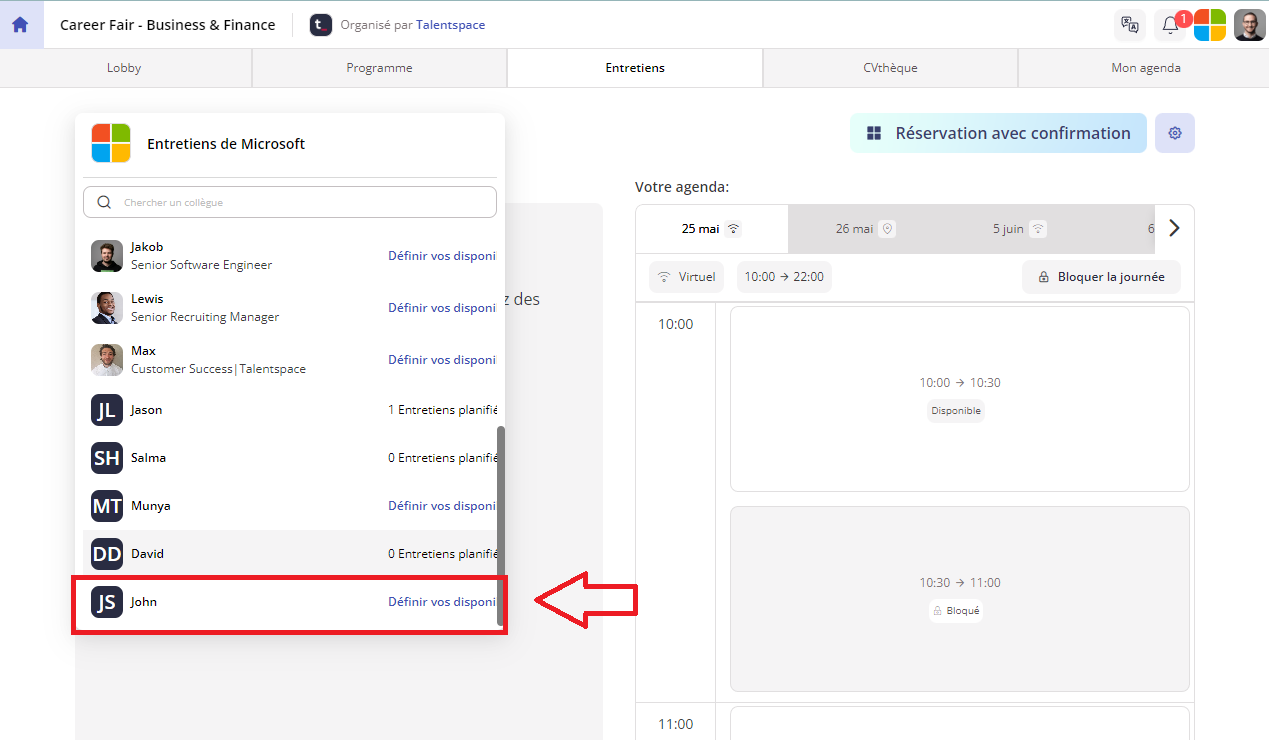Open the 10:00 → 22:00 hours selector

pyautogui.click(x=784, y=277)
